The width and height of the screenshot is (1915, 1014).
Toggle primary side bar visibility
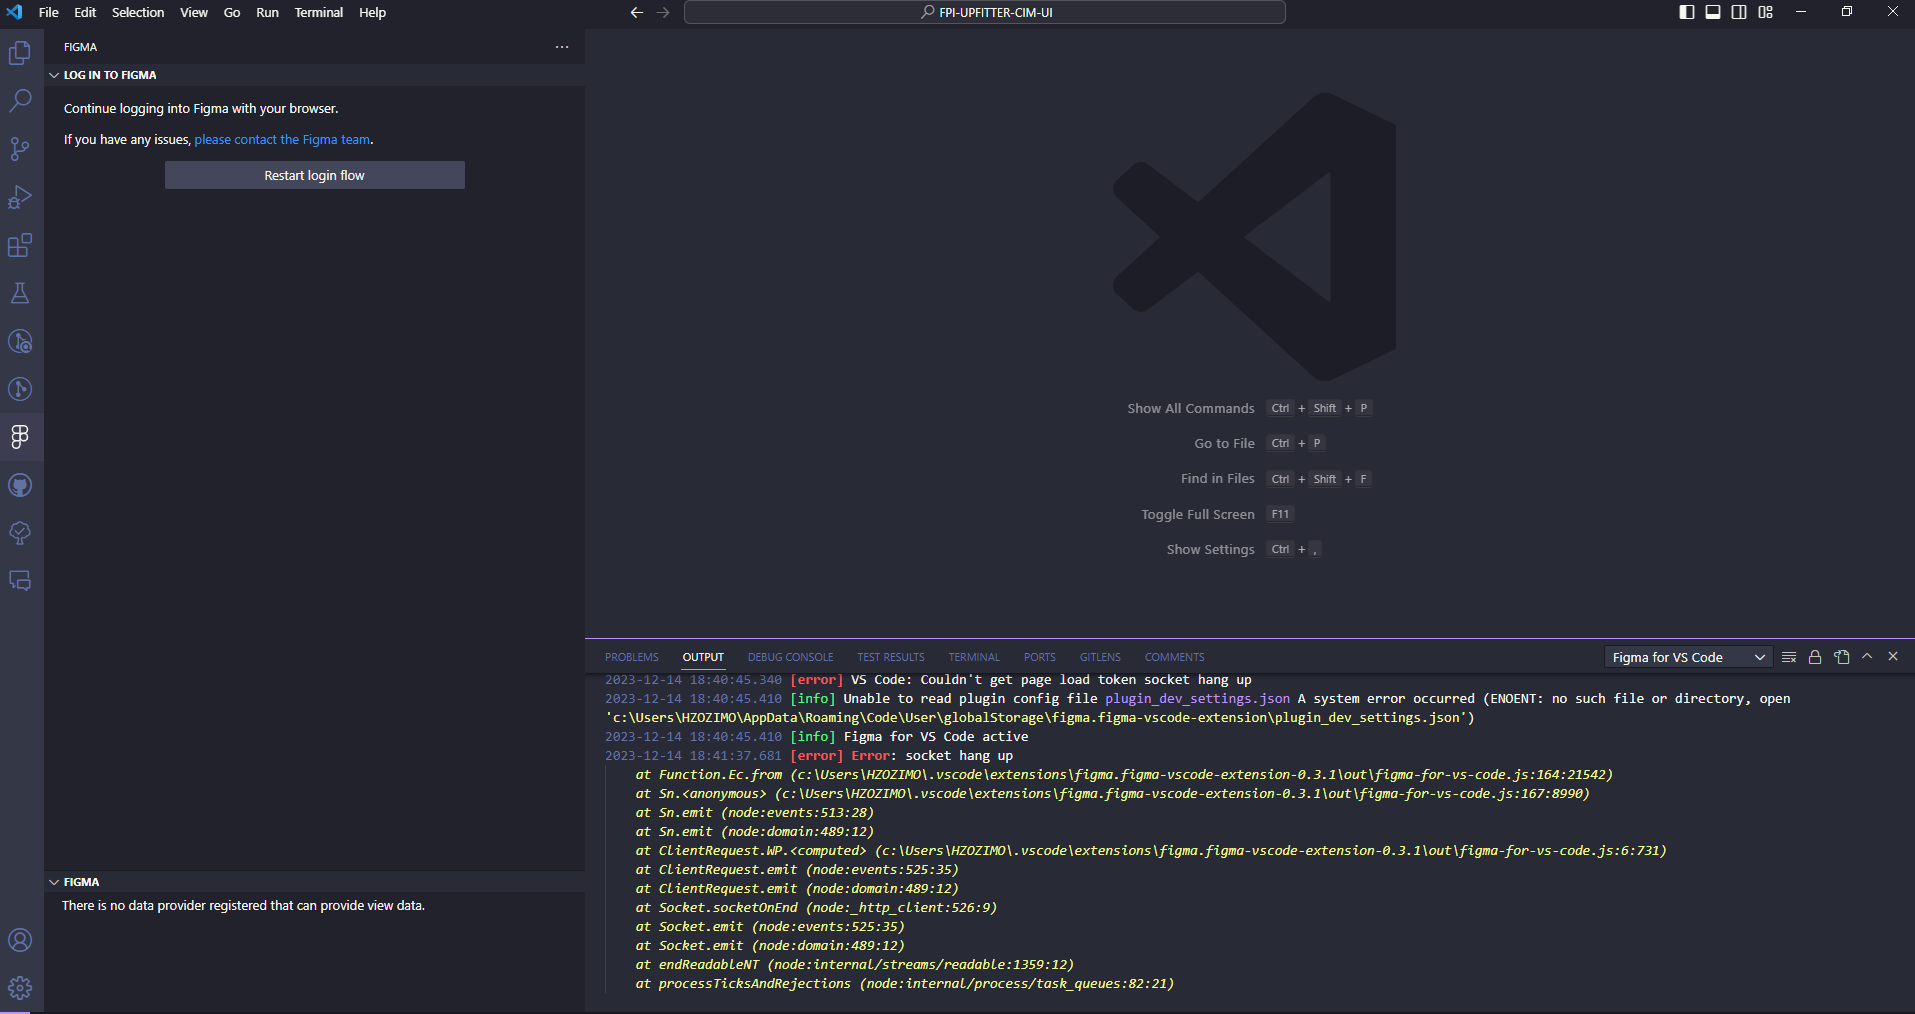point(1687,12)
